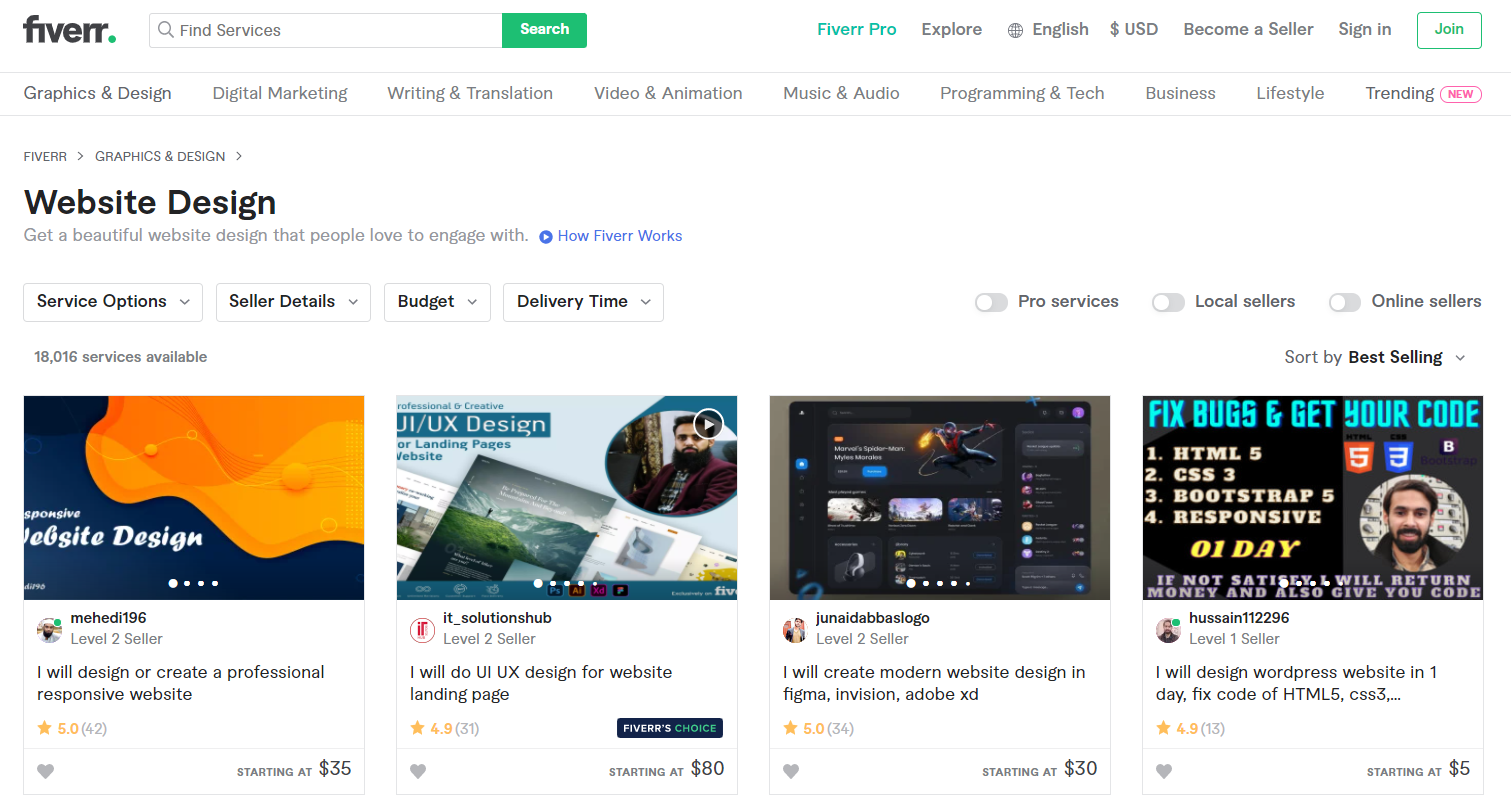
Task: Toggle Online sellers switch
Action: [1345, 302]
